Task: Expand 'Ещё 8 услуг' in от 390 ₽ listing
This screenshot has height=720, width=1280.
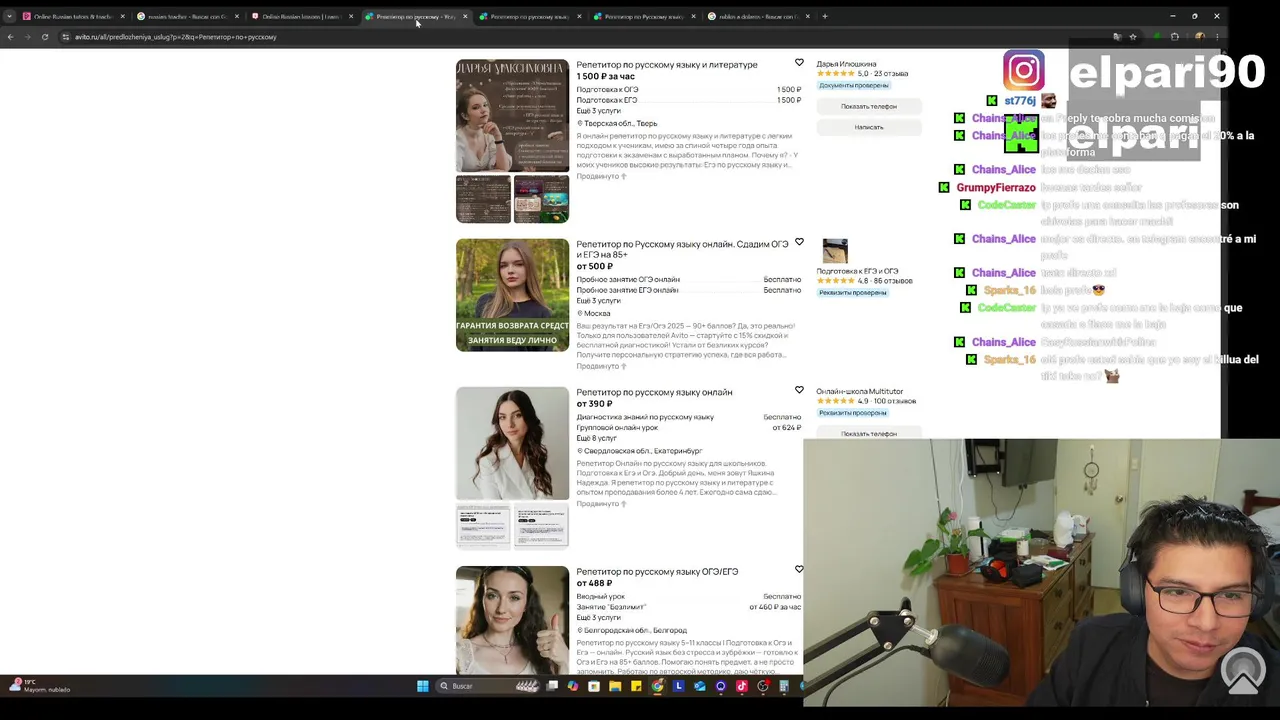Action: pyautogui.click(x=596, y=438)
